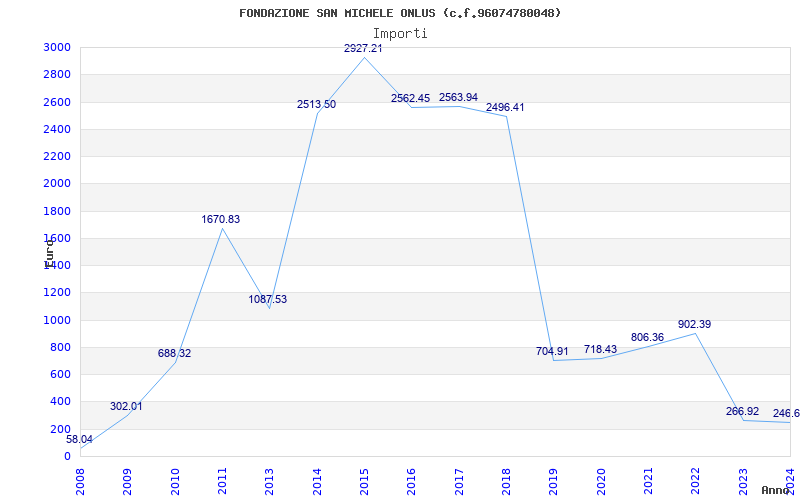Click the data label 2496.41

click(505, 108)
